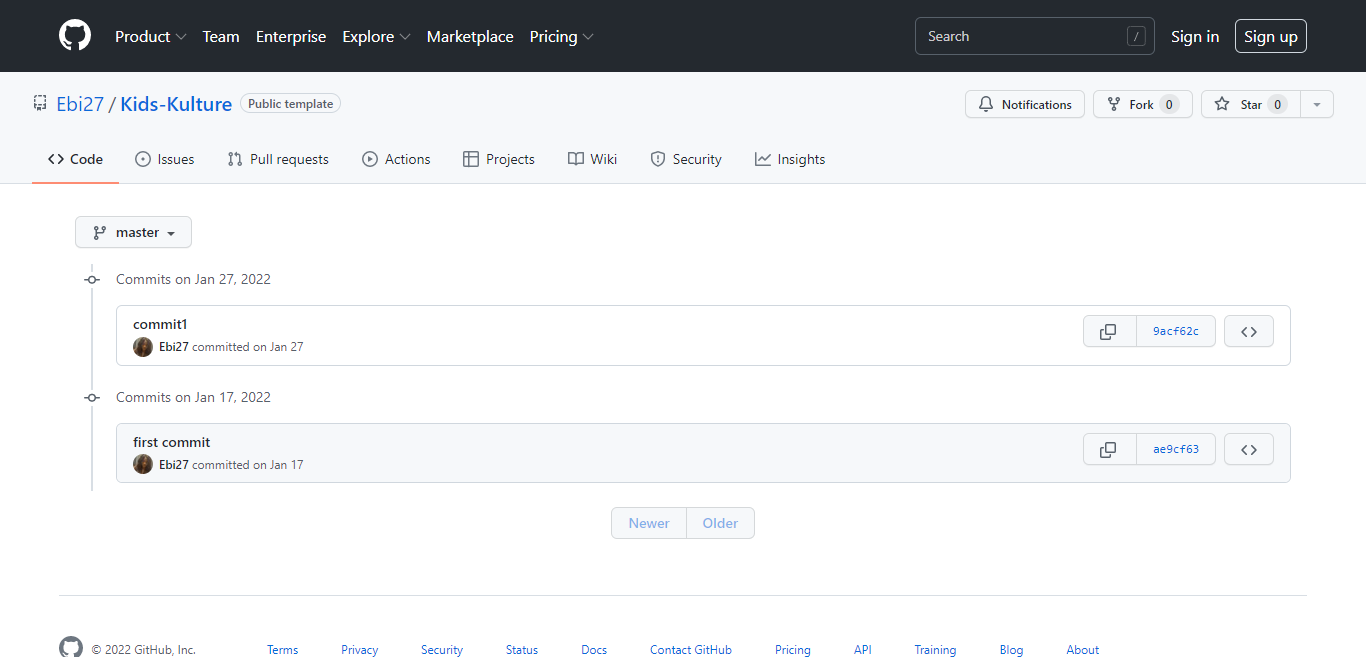Viewport: 1366px width, 657px height.
Task: Open the Insights tab
Action: pos(790,159)
